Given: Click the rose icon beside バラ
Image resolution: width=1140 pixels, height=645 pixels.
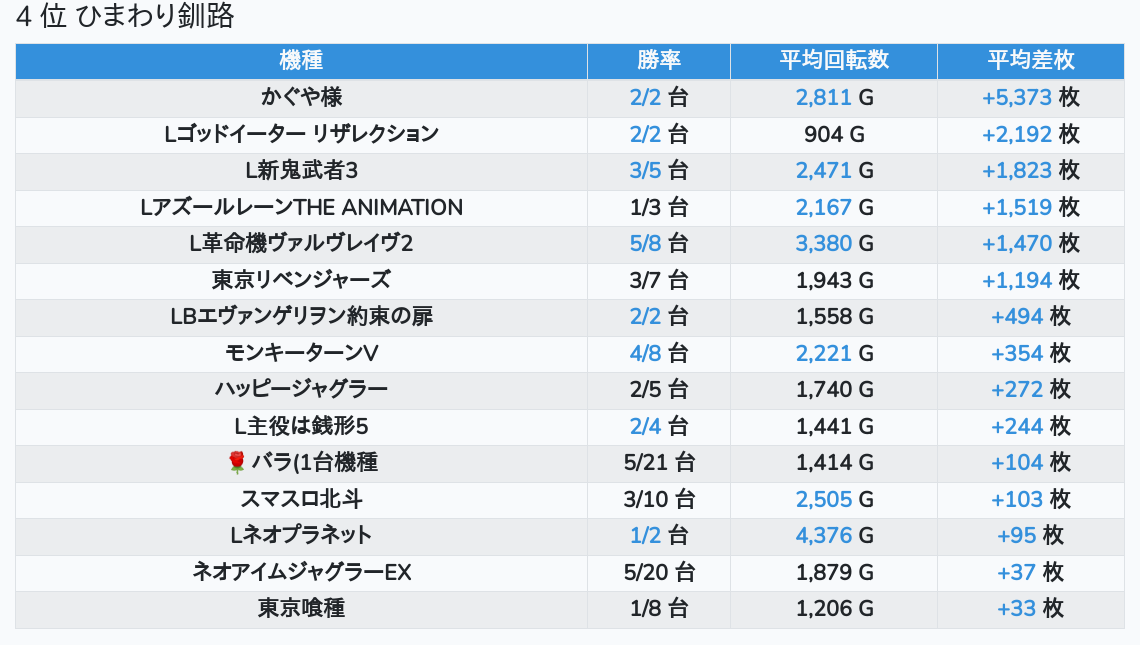Looking at the screenshot, I should point(237,462).
